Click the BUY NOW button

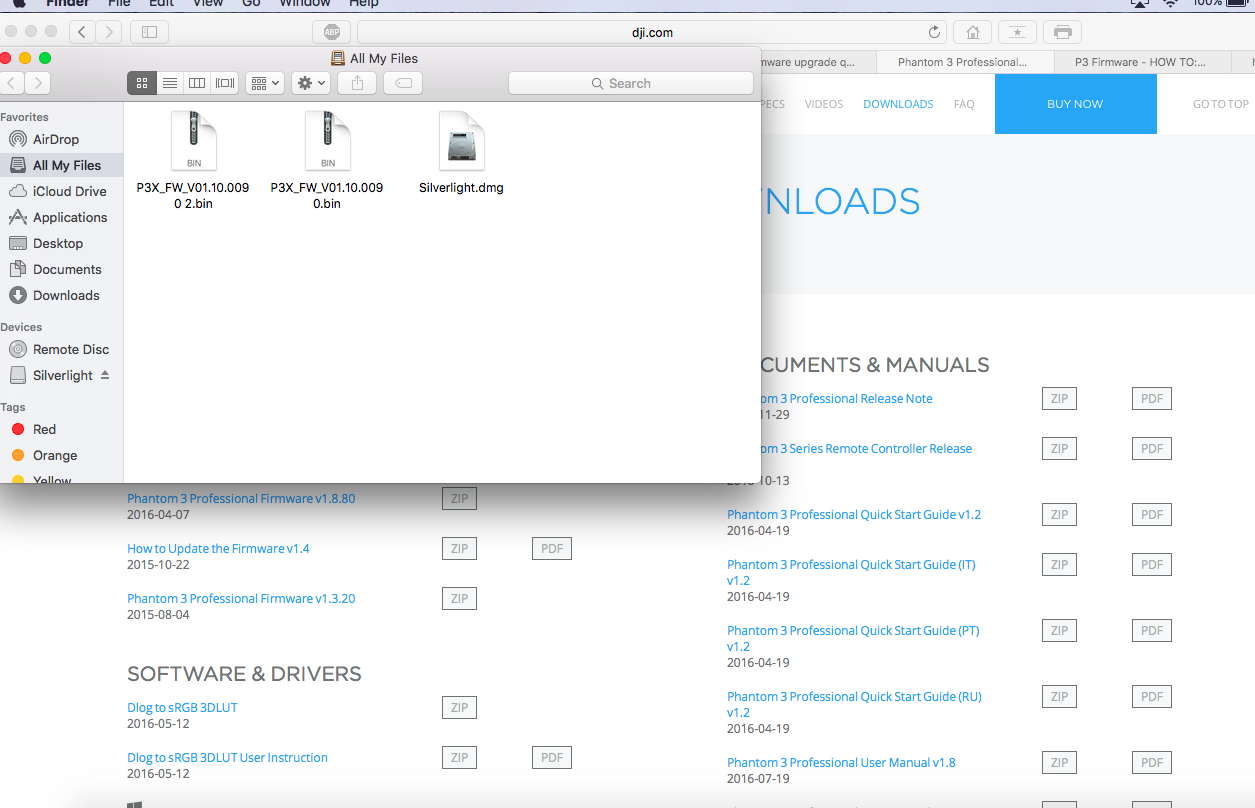click(x=1075, y=104)
